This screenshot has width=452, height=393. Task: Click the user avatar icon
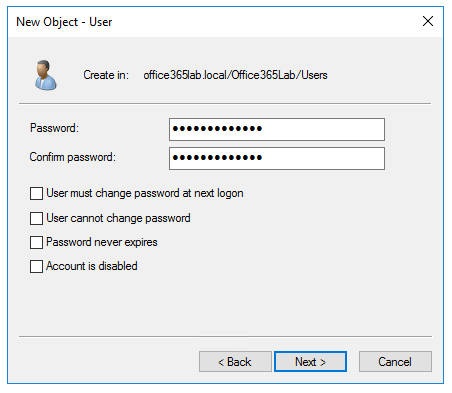(46, 75)
